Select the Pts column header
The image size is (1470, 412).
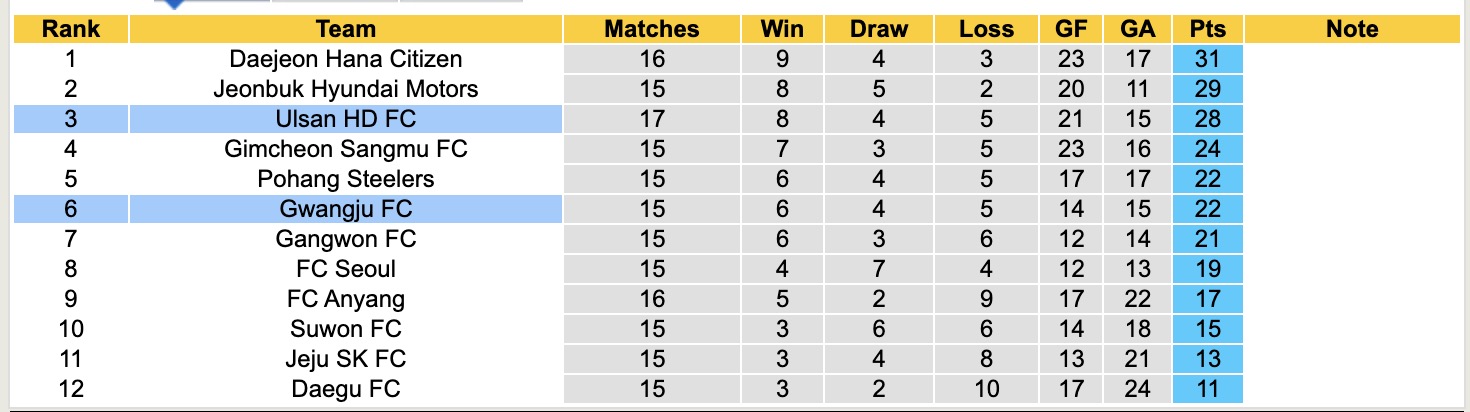(x=1207, y=29)
